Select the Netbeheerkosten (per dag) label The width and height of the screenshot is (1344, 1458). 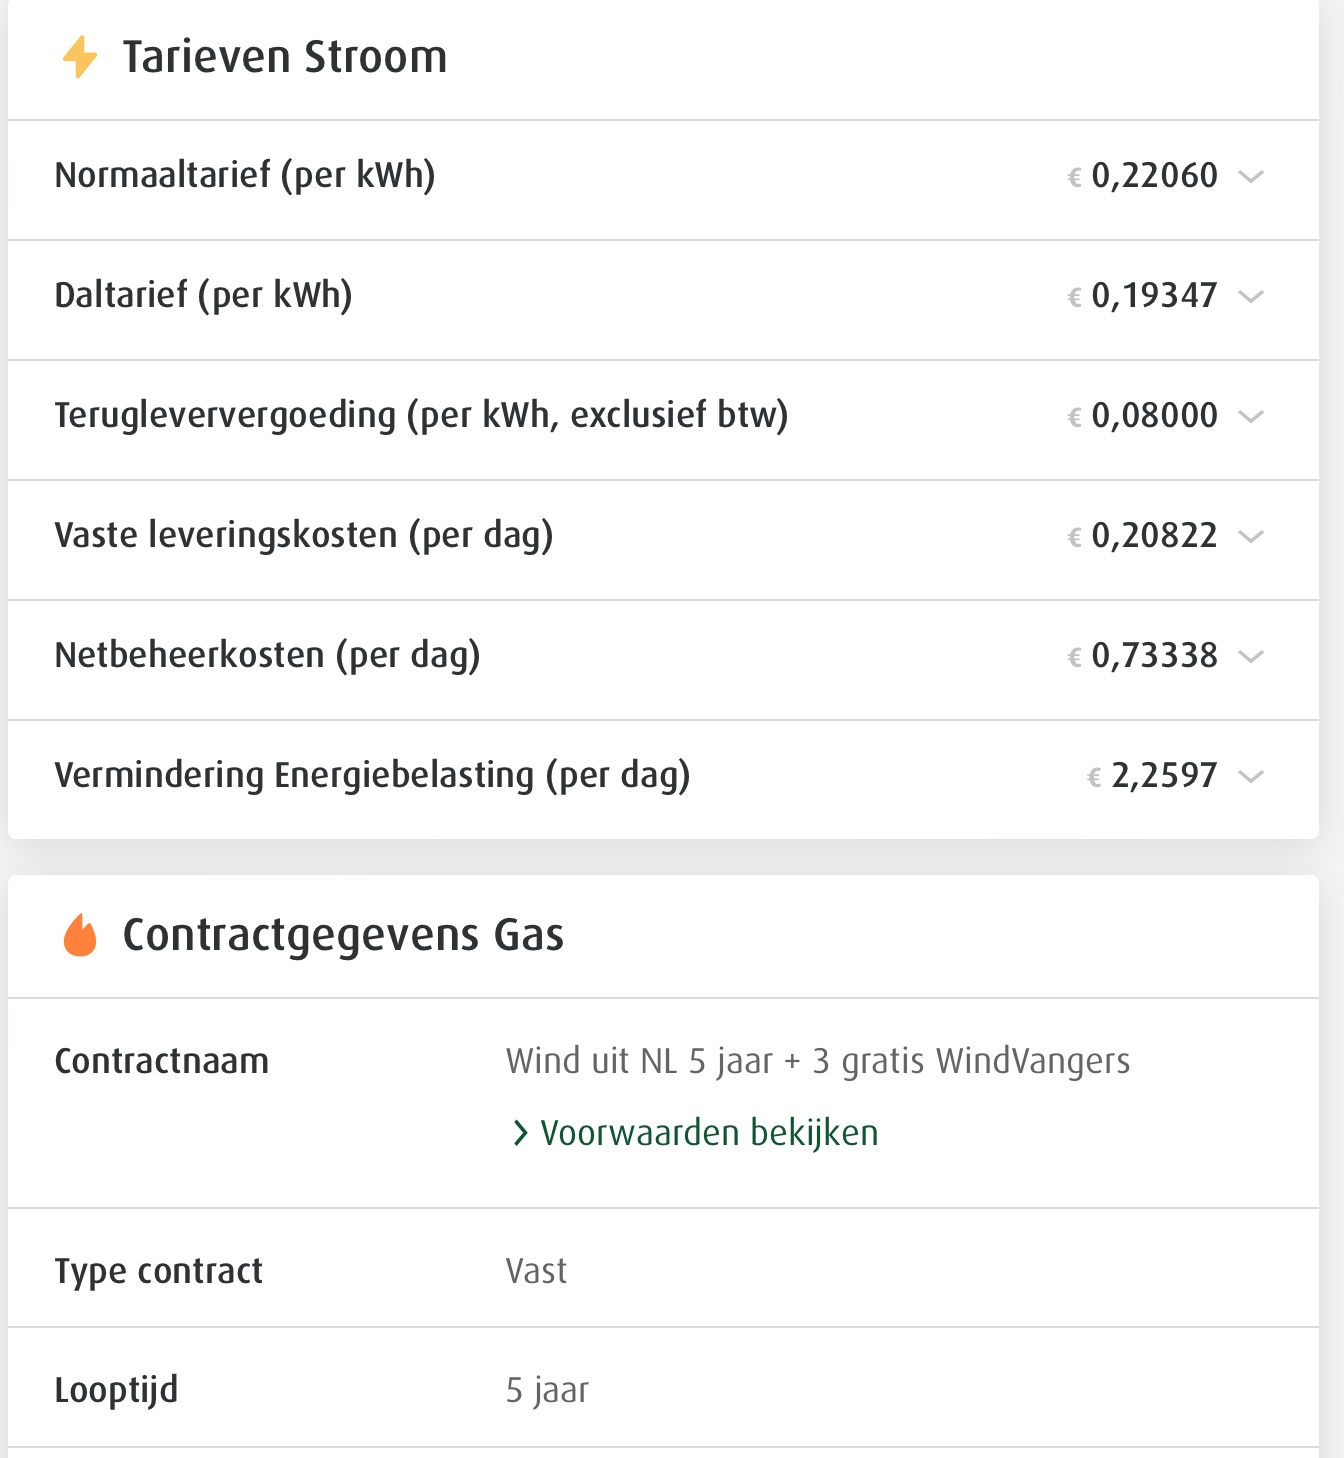267,656
